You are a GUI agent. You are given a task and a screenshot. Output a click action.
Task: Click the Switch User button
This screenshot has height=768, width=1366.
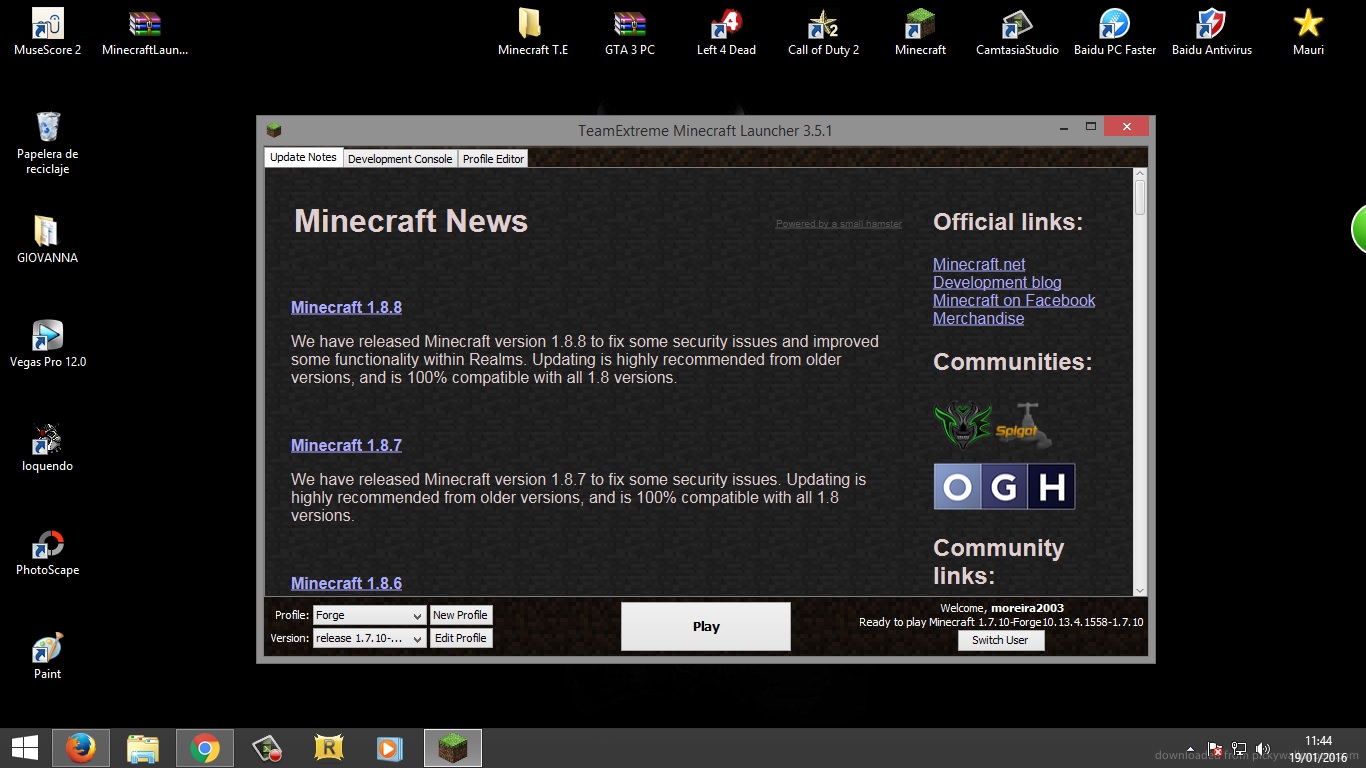coord(1001,640)
